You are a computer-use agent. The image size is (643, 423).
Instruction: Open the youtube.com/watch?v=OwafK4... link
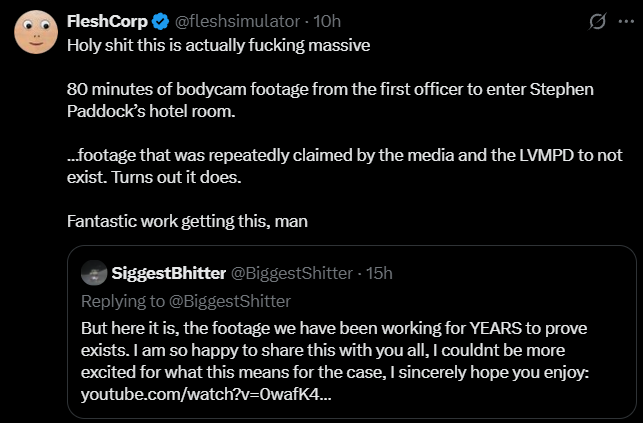206,395
